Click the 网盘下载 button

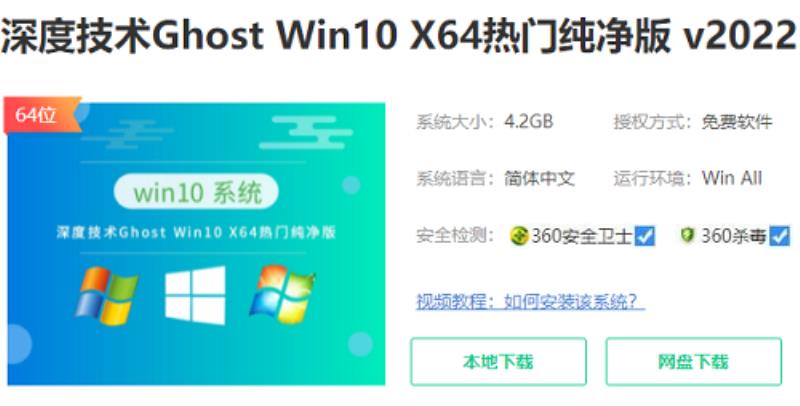point(693,362)
